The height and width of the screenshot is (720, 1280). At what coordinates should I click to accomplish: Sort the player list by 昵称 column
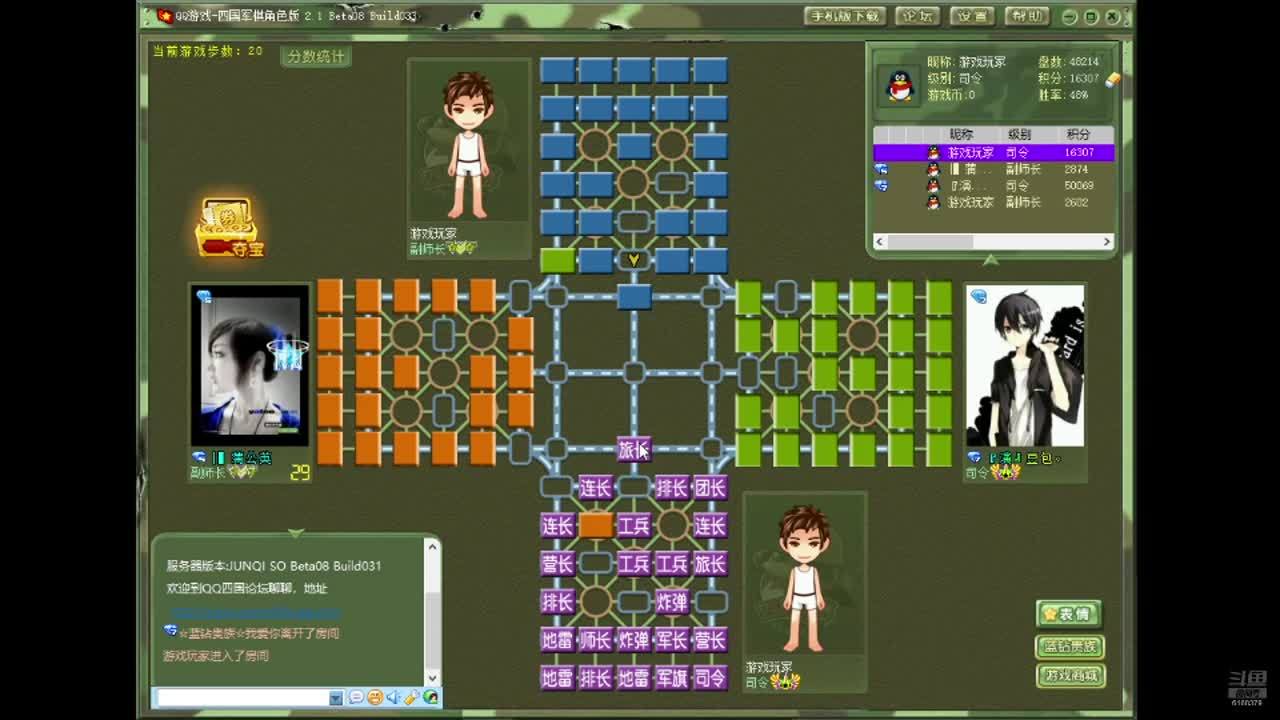(961, 134)
